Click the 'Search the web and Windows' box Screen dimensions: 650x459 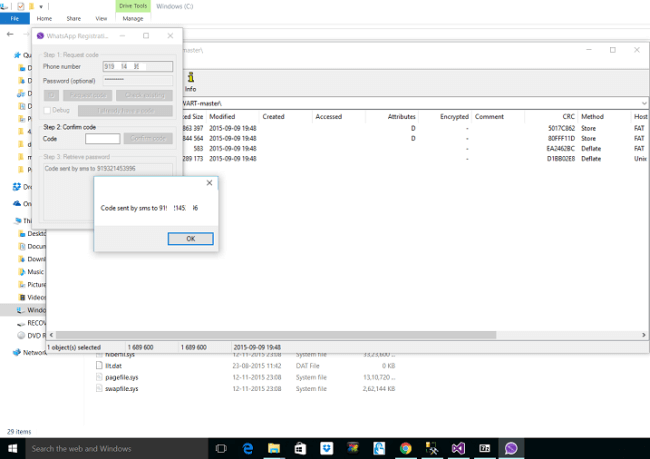tap(117, 448)
